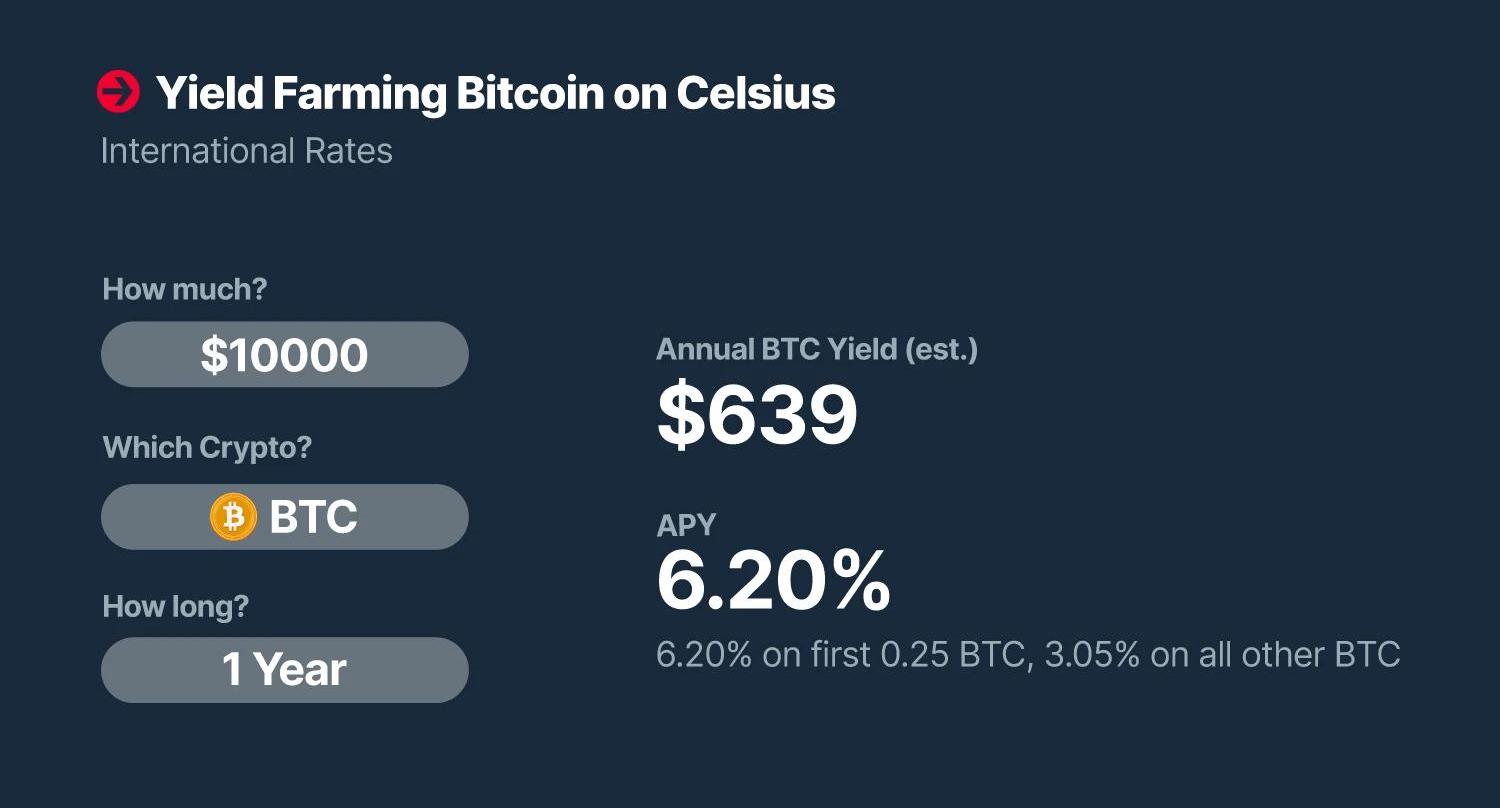Open the 1 Year duration selector
The width and height of the screenshot is (1500, 808).
(284, 670)
